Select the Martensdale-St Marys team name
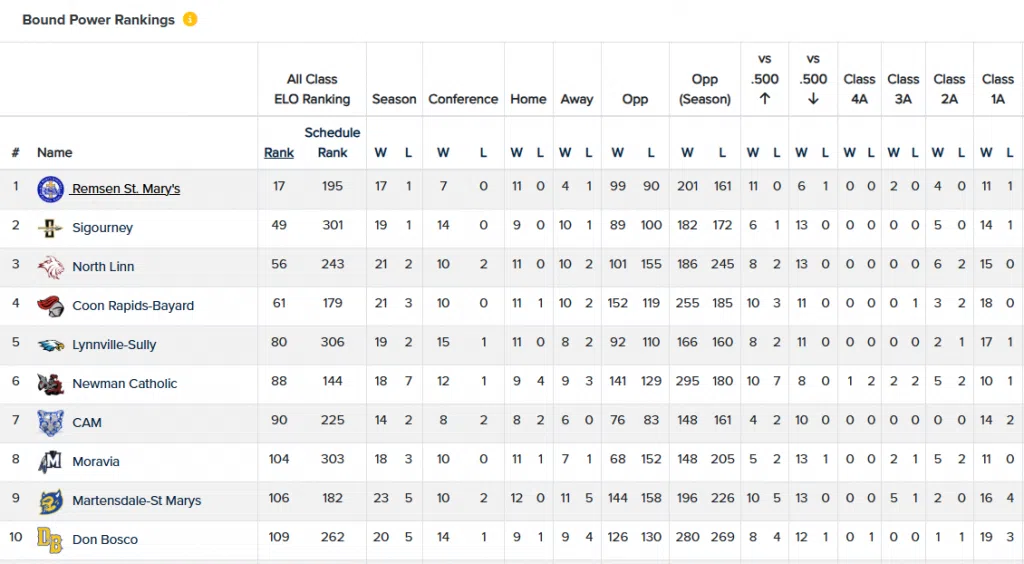This screenshot has width=1024, height=564. (136, 501)
